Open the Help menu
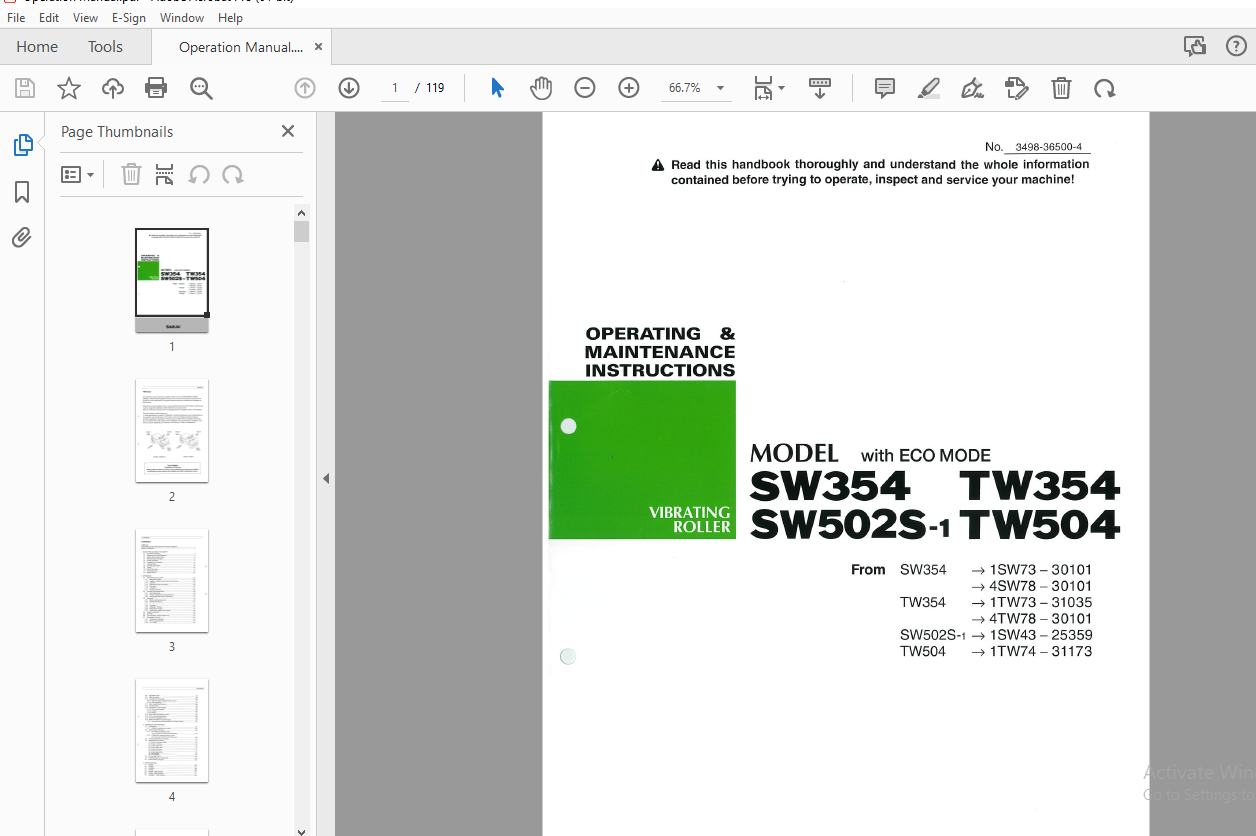1256x836 pixels. [x=230, y=18]
